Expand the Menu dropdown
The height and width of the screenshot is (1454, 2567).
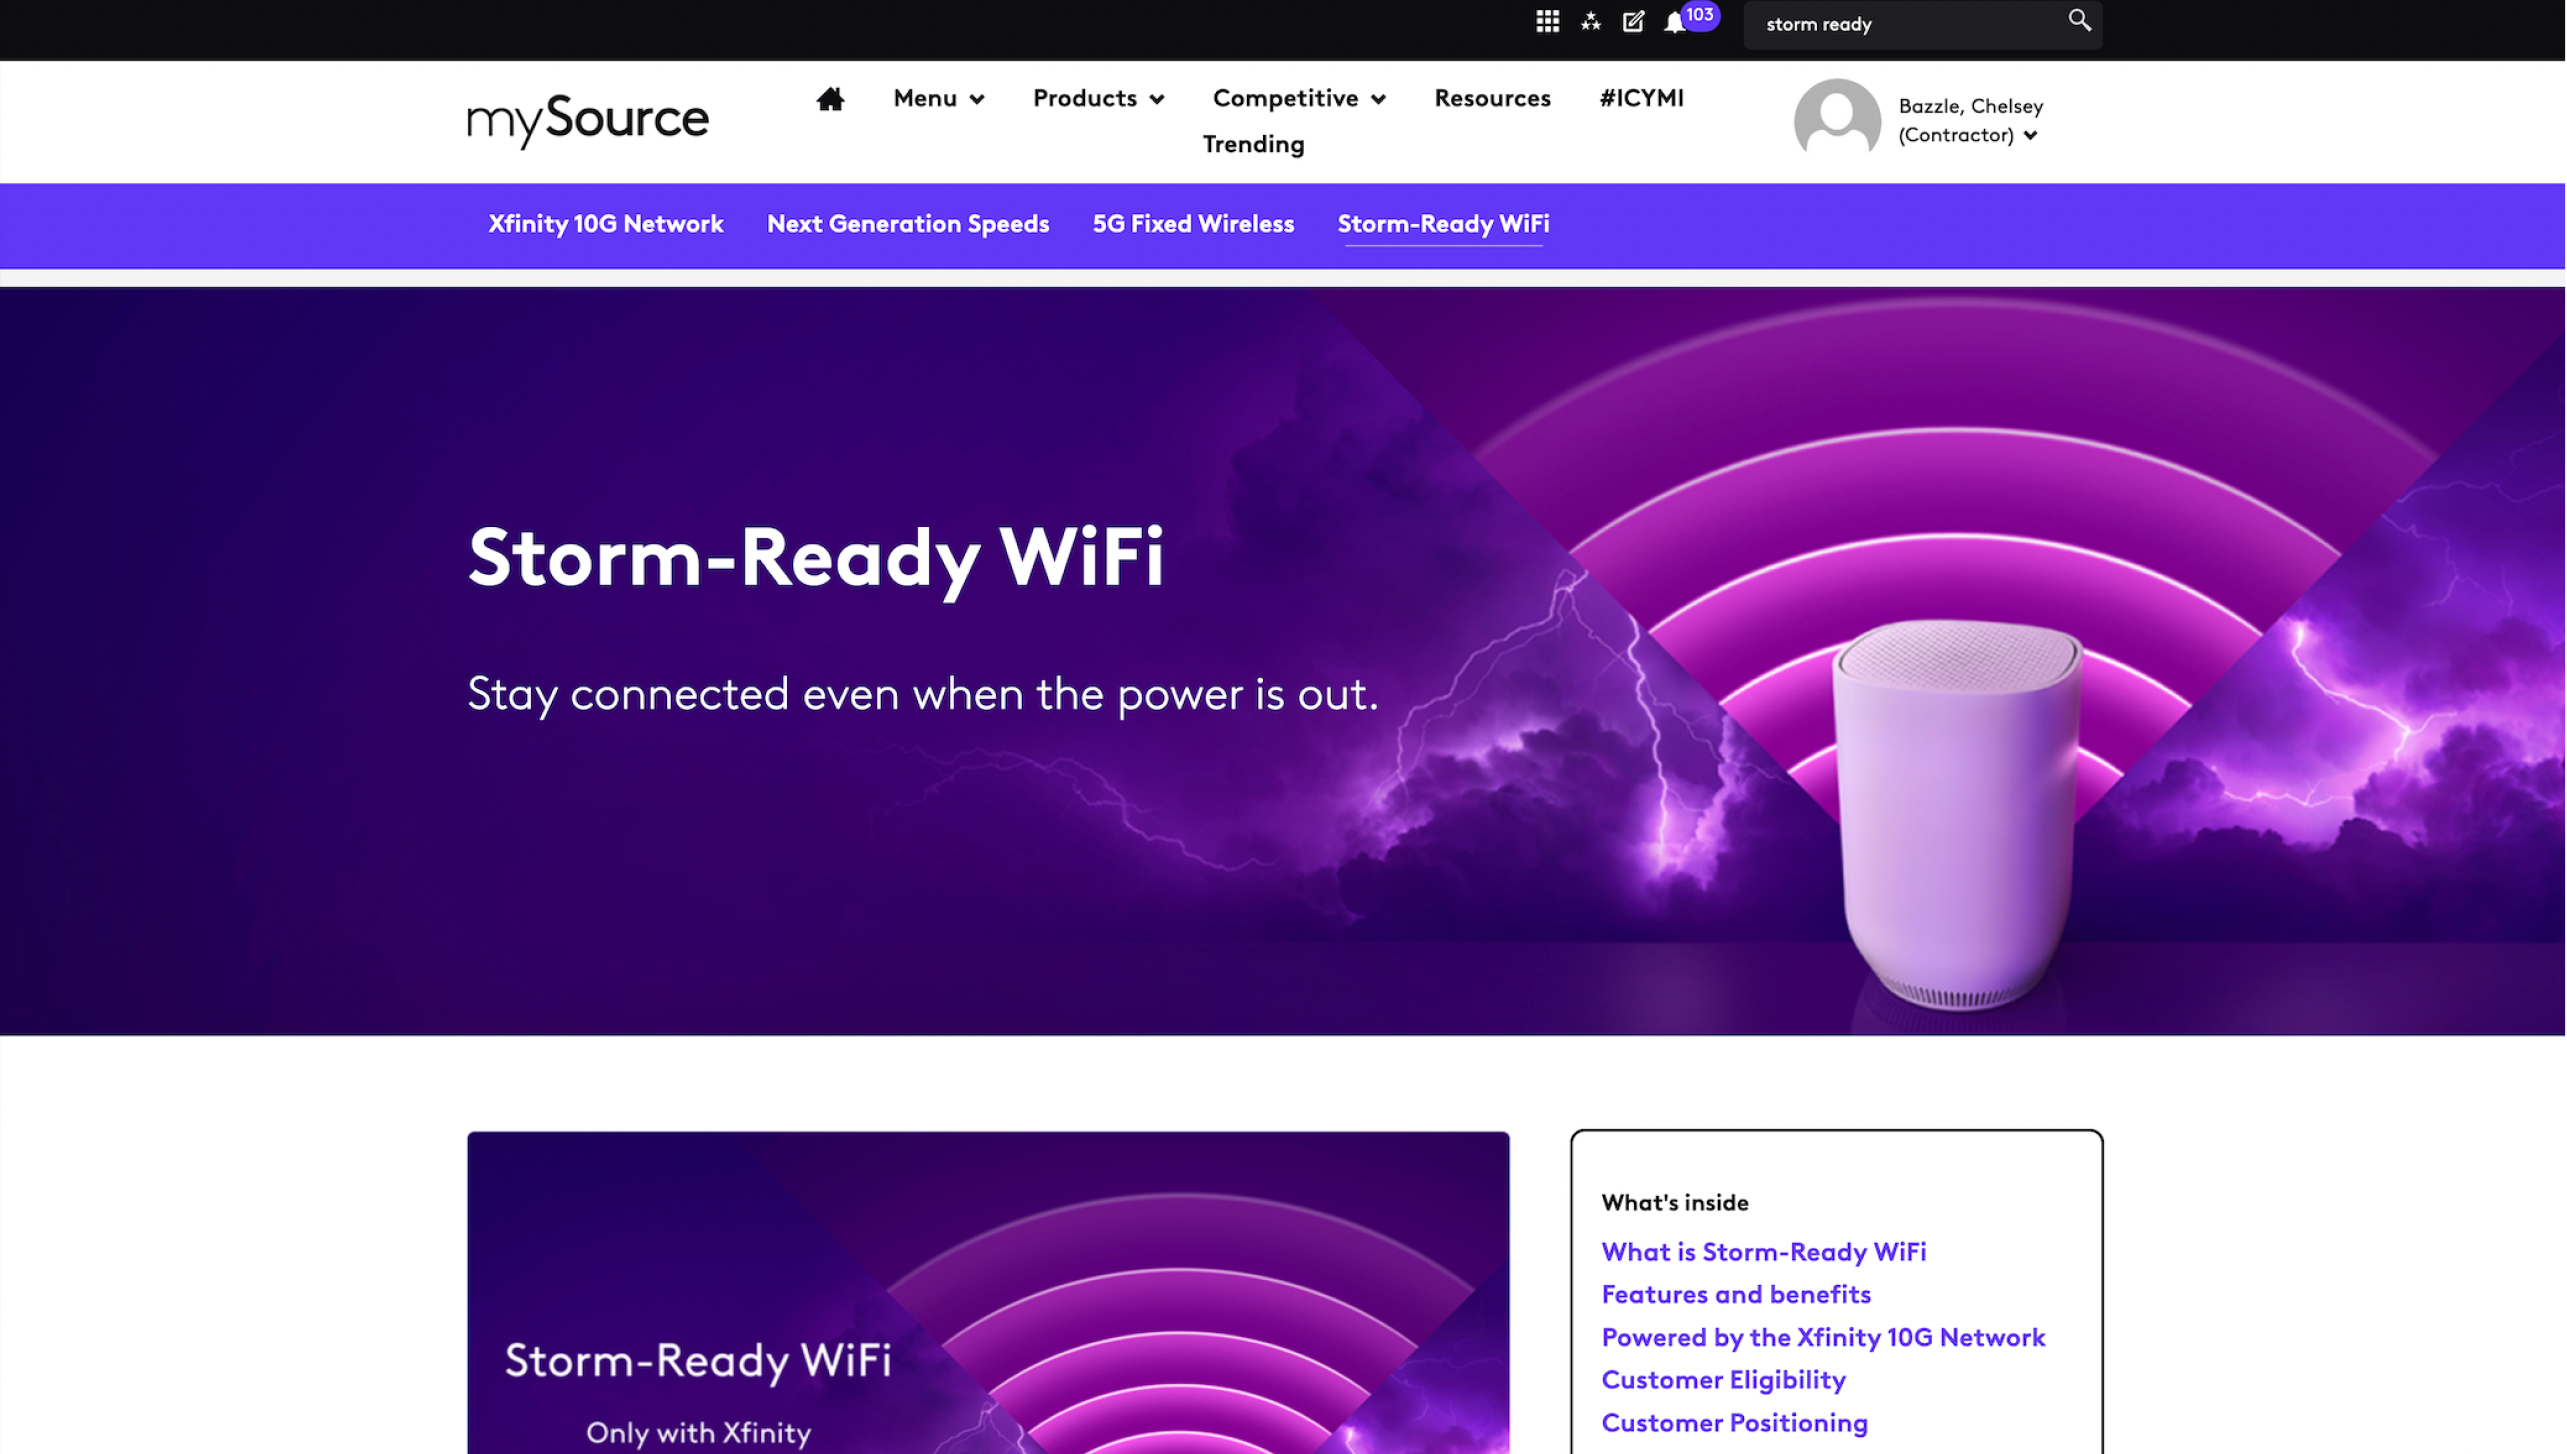coord(938,99)
